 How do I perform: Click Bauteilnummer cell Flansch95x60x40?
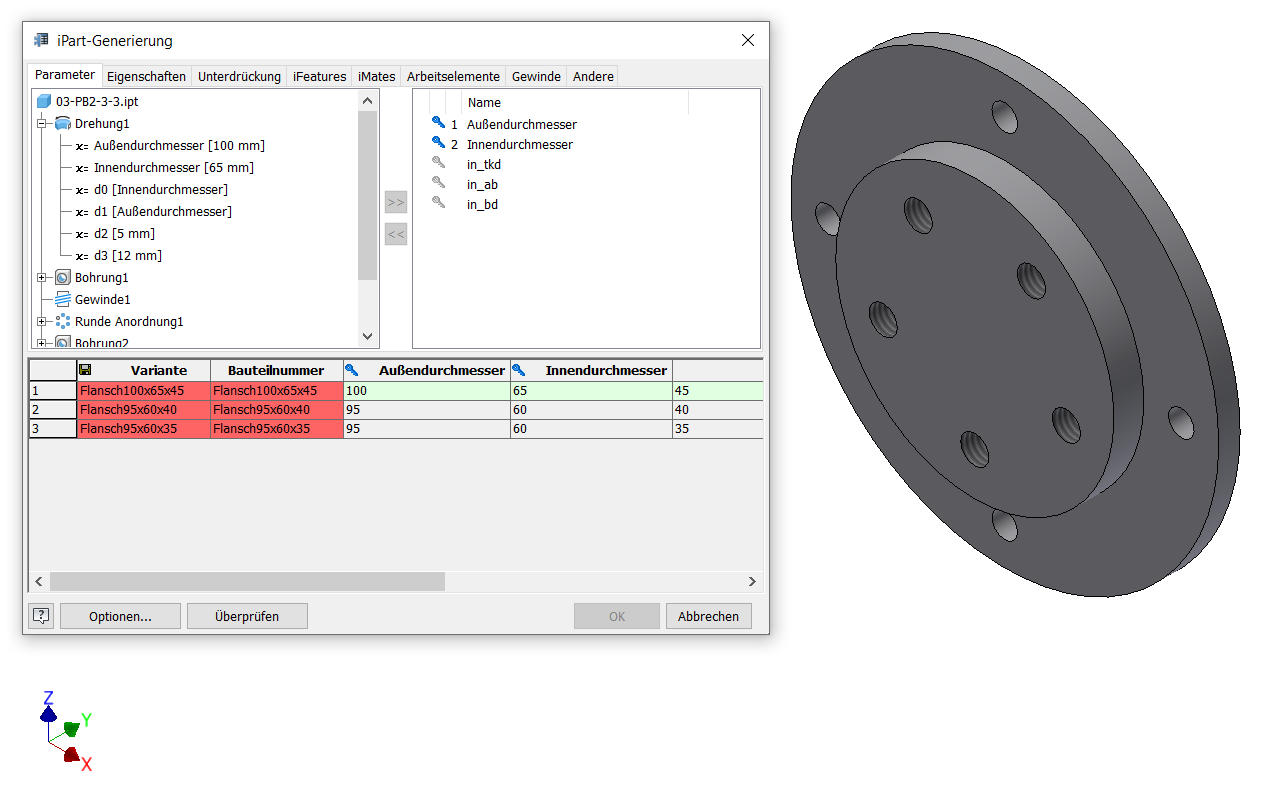point(277,410)
